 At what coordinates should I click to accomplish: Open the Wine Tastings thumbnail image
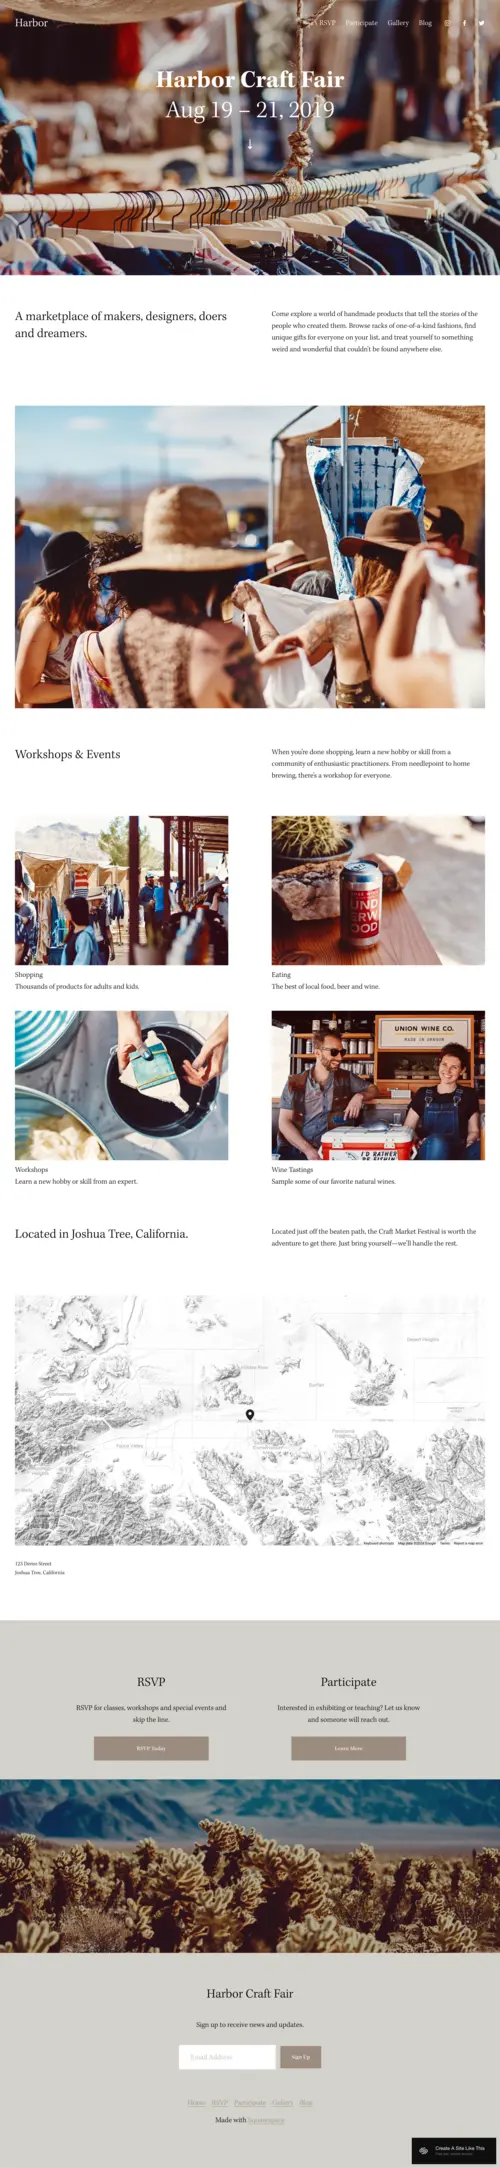pyautogui.click(x=378, y=1085)
